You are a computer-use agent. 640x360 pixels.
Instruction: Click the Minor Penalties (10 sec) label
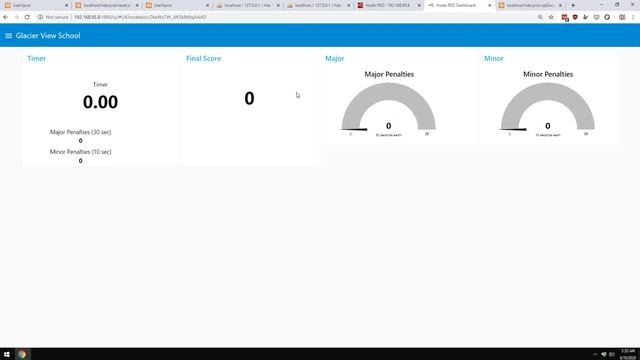coord(80,152)
